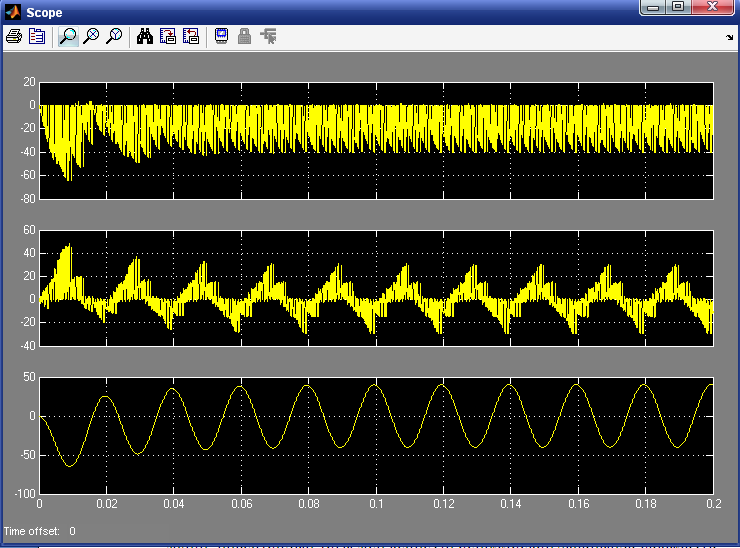Click the dock arrow at toolbar right
Image resolution: width=740 pixels, height=548 pixels.
point(730,37)
